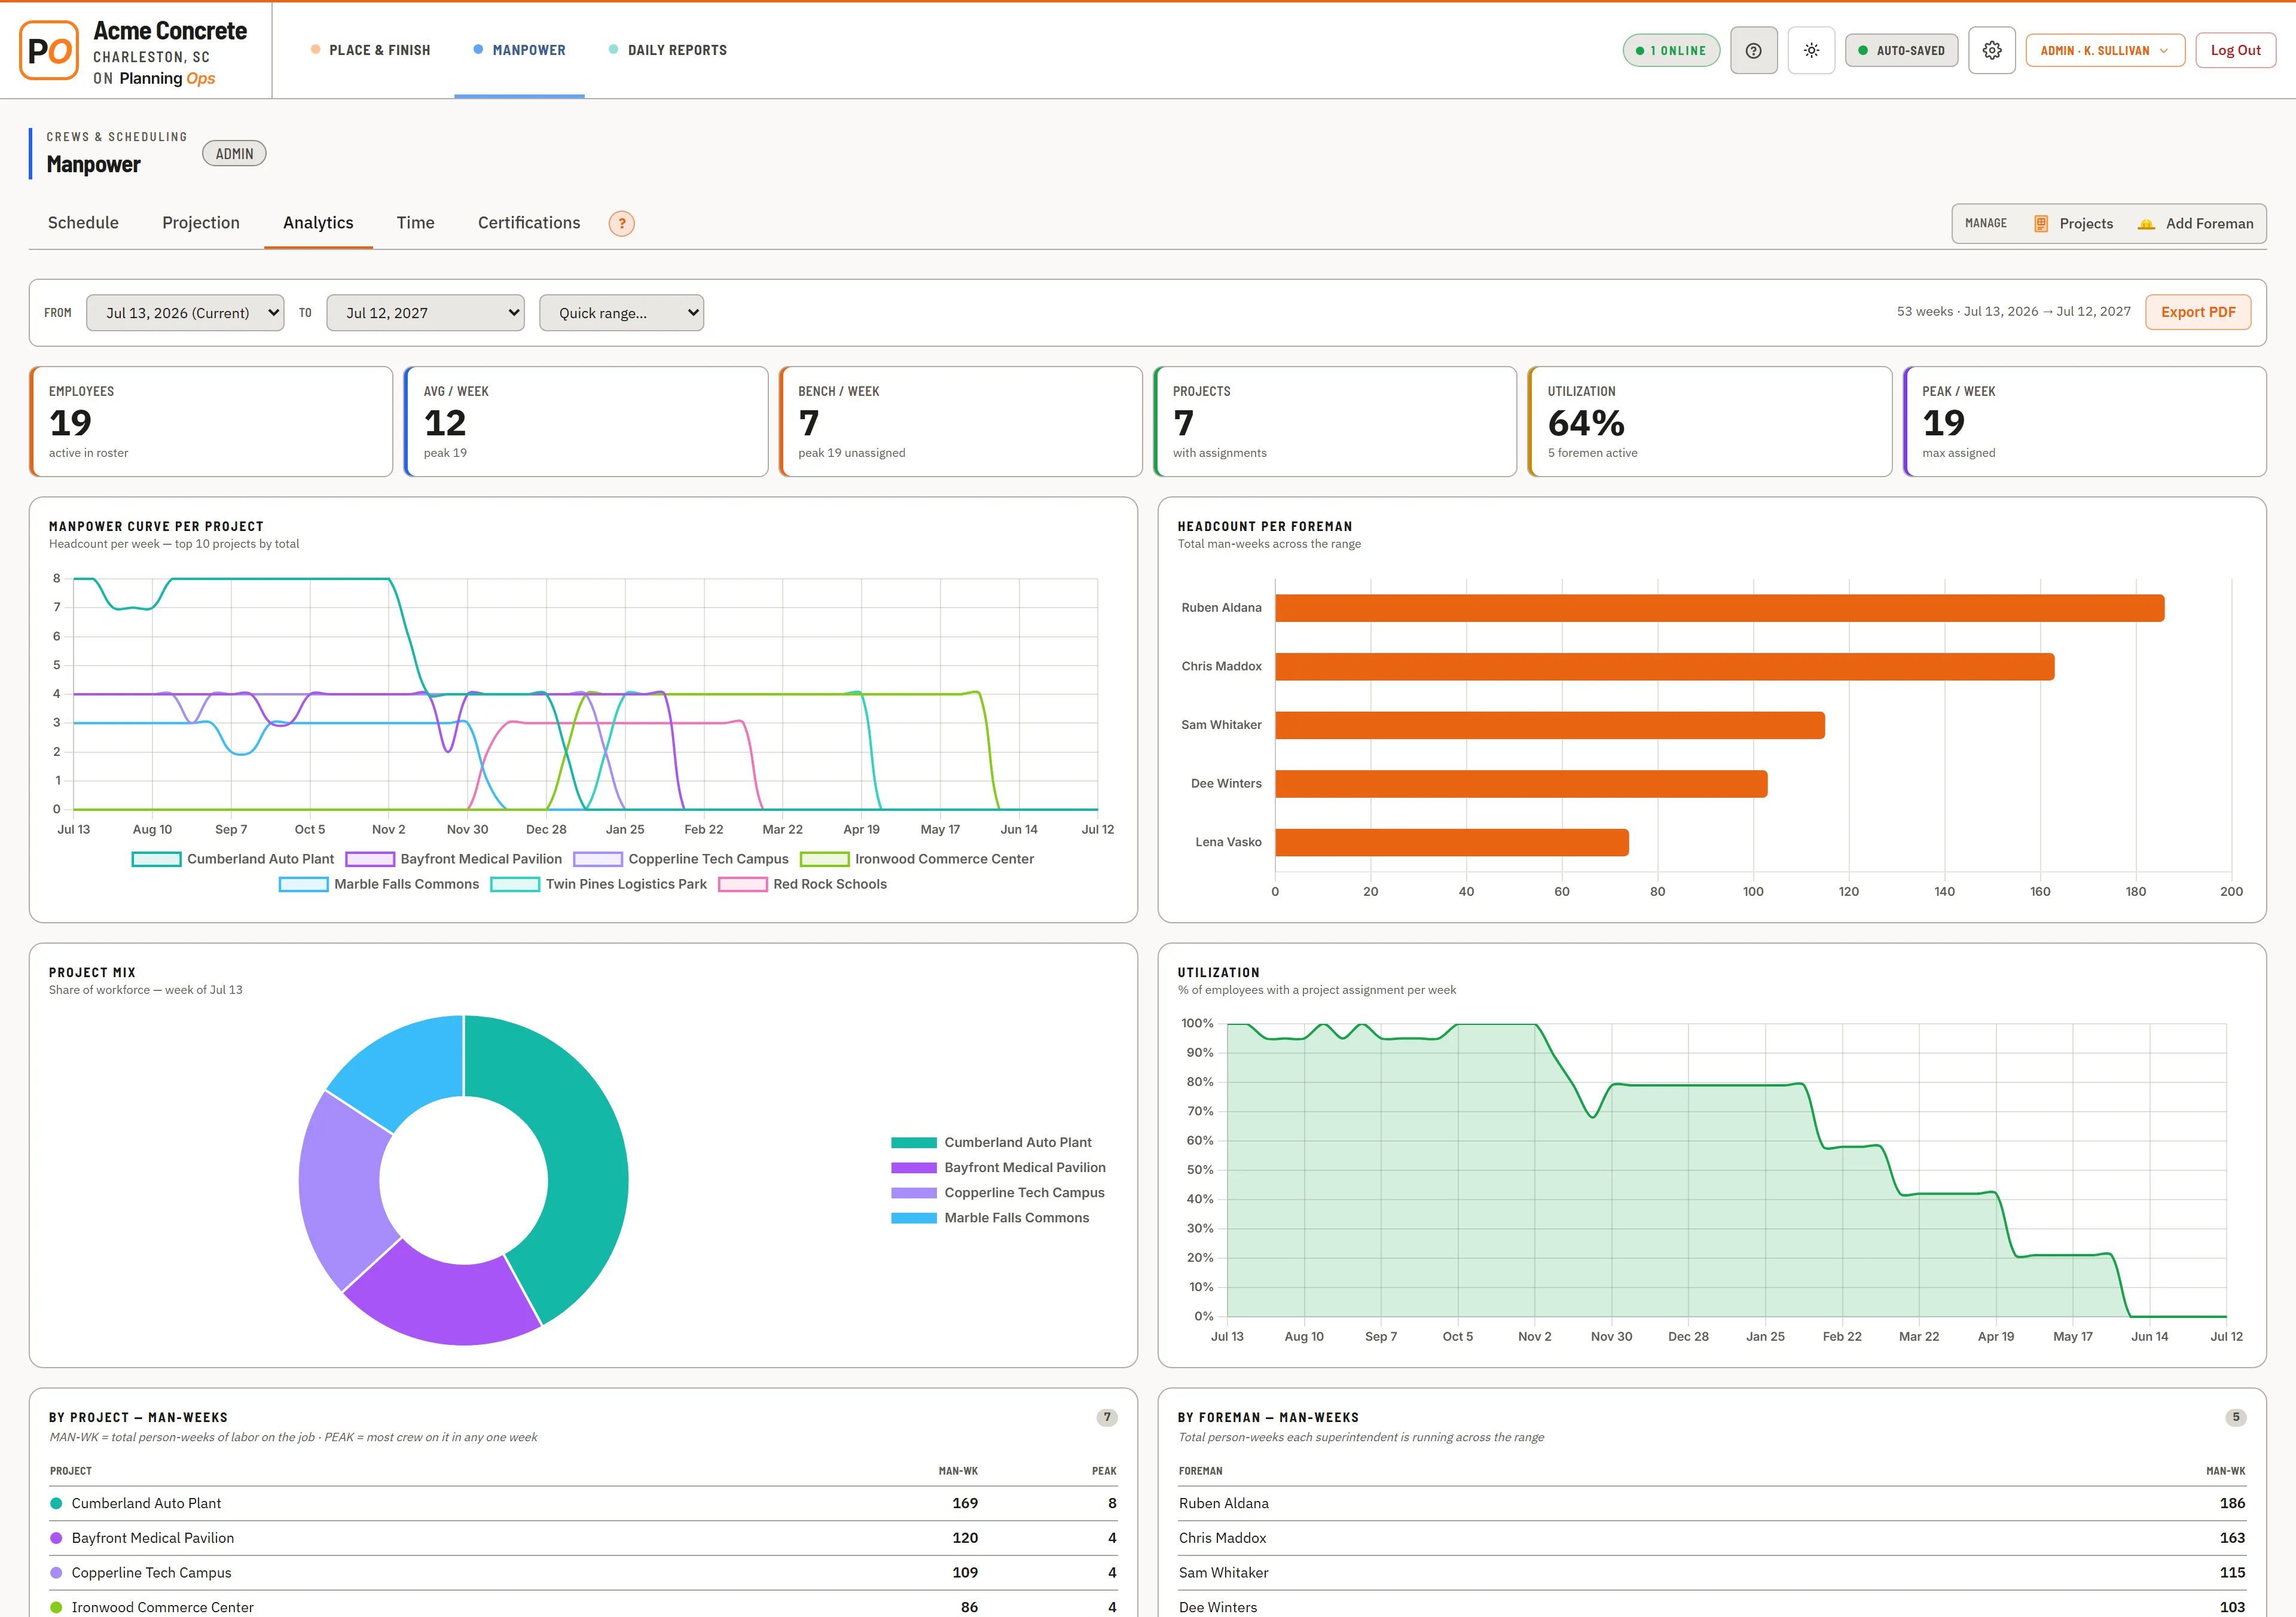Open Projects via the clipboard icon
Viewport: 2296px width, 1617px height.
tap(2040, 224)
